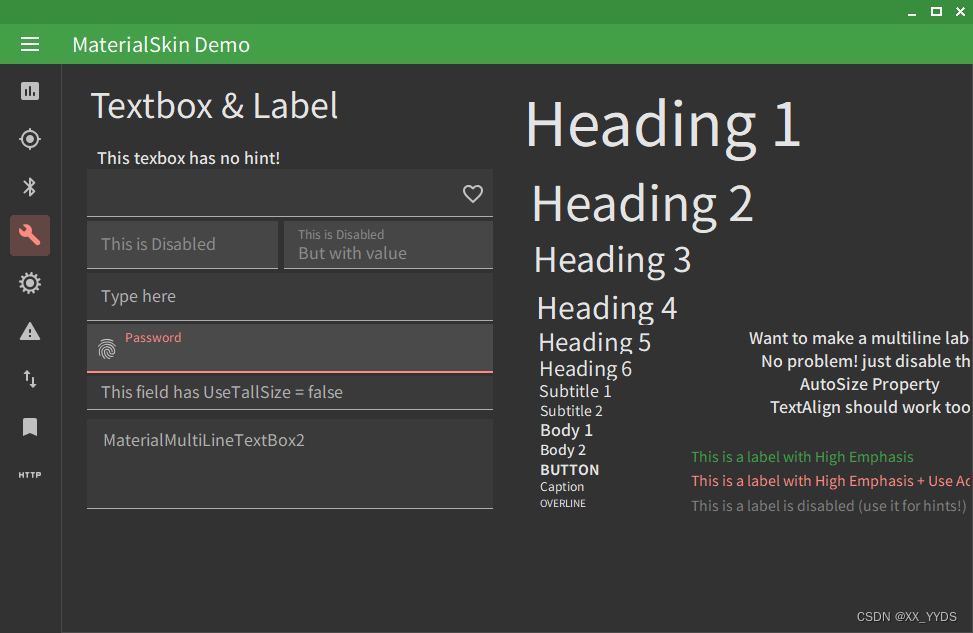Close the MaterialSkin Demo window
This screenshot has width=973, height=633.
click(x=961, y=12)
